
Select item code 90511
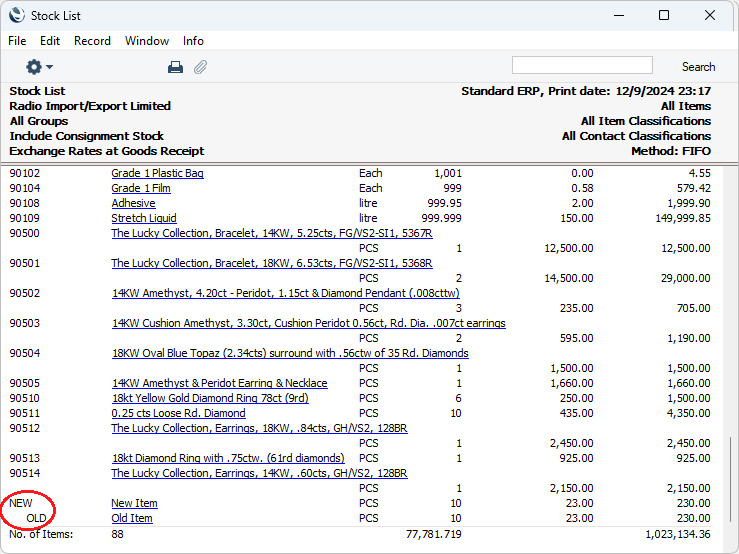[x=25, y=413]
